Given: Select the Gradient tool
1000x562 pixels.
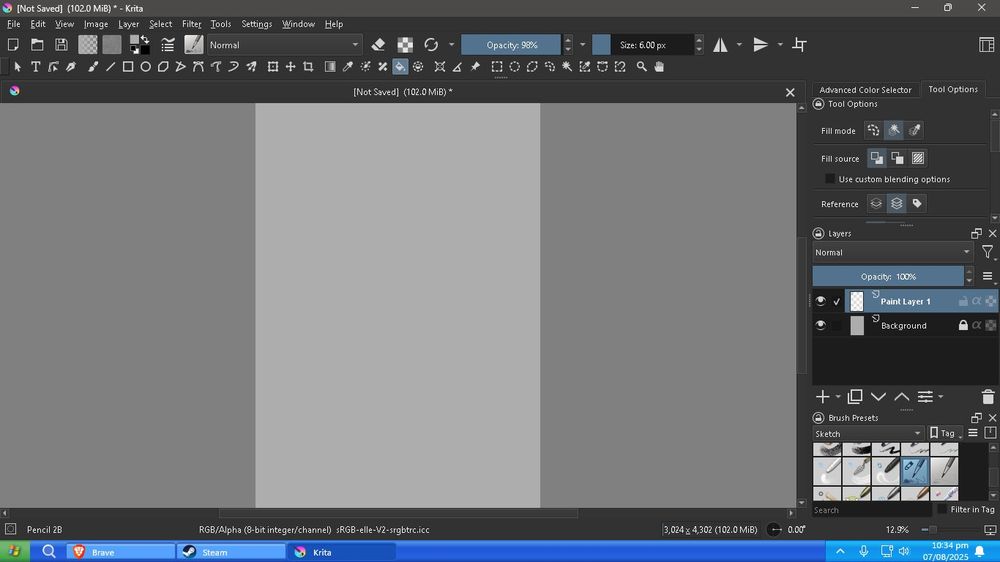Looking at the screenshot, I should coord(330,66).
